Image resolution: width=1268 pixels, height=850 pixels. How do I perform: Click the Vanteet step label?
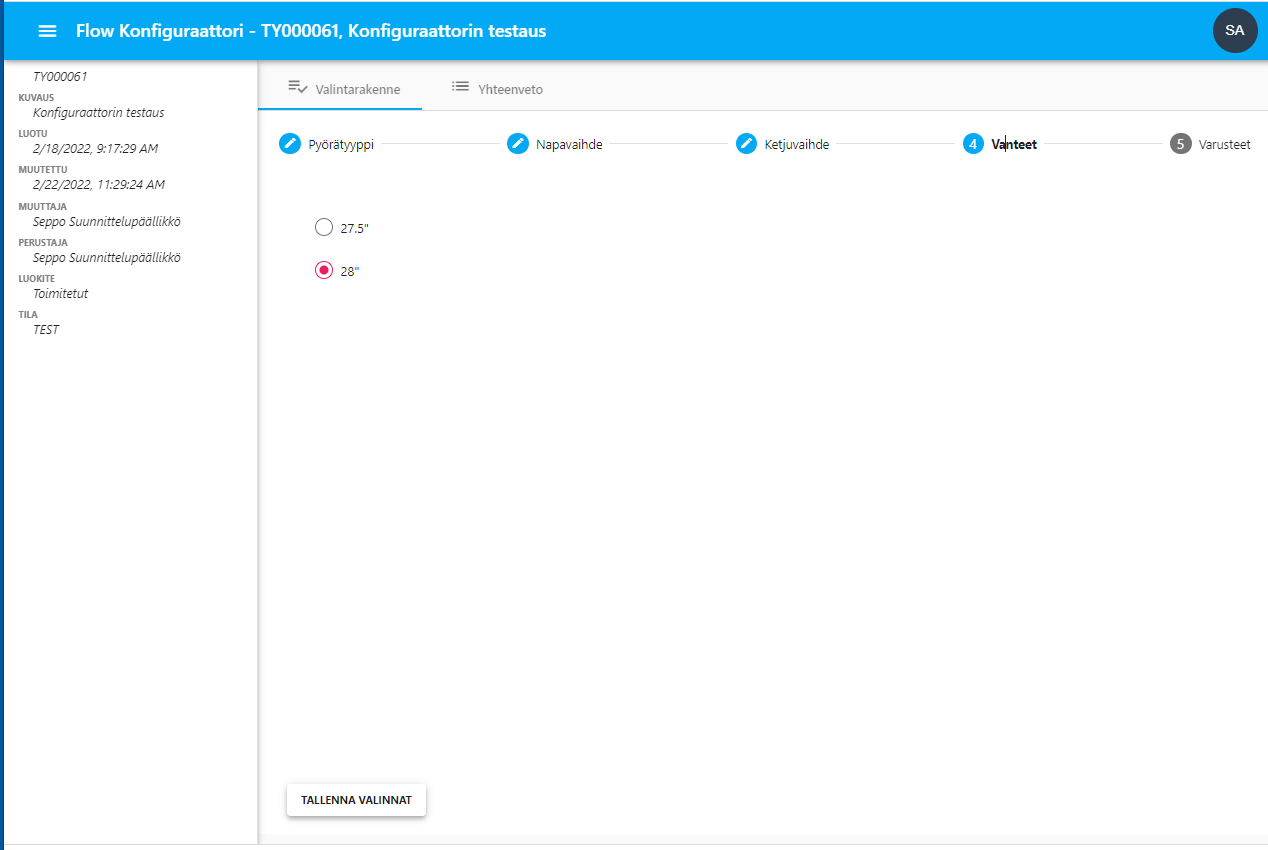(x=1014, y=144)
